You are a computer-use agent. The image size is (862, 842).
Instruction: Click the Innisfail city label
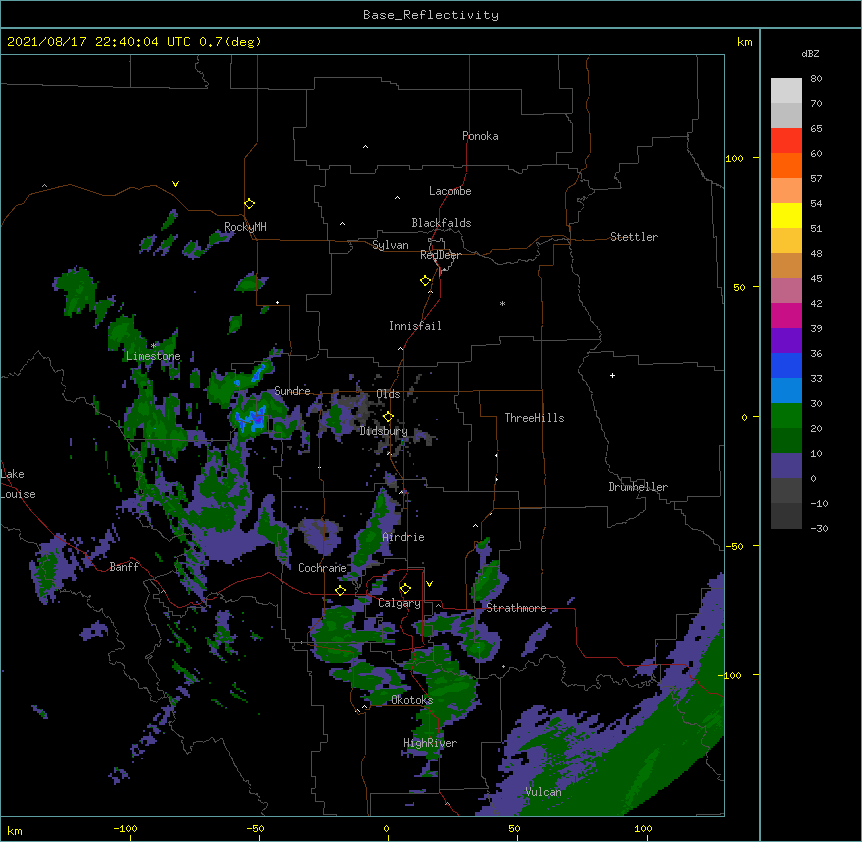click(x=415, y=326)
